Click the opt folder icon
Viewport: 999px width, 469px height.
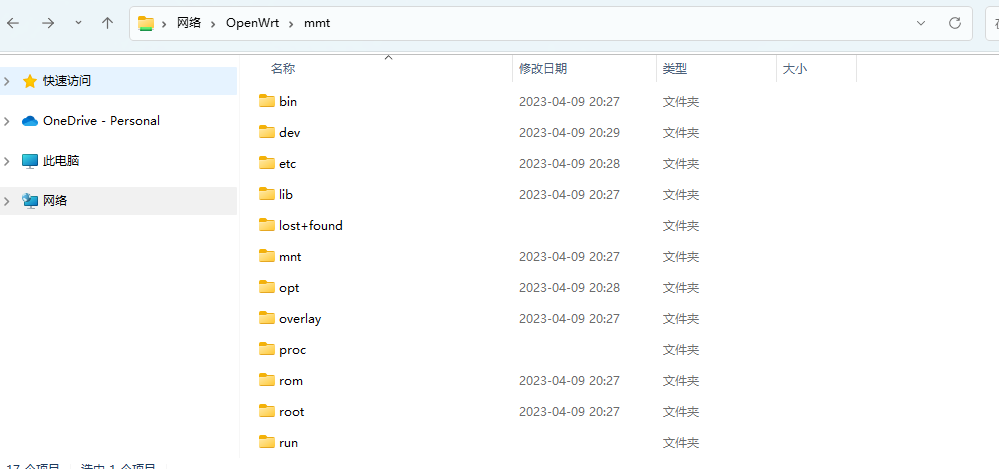pos(267,287)
